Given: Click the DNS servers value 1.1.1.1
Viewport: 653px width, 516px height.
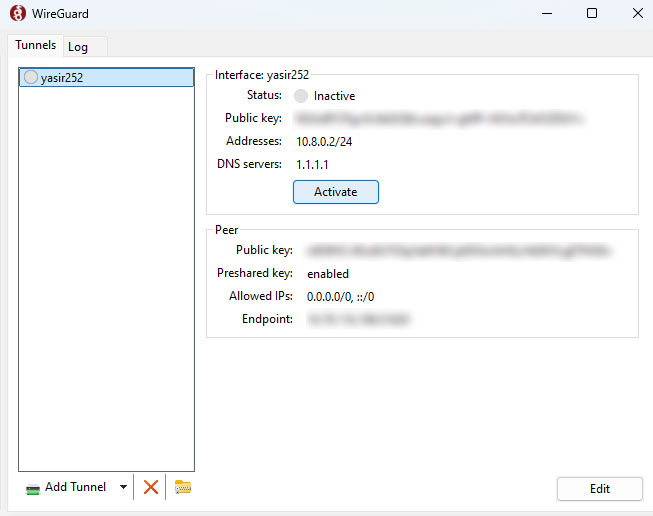Looking at the screenshot, I should (312, 165).
